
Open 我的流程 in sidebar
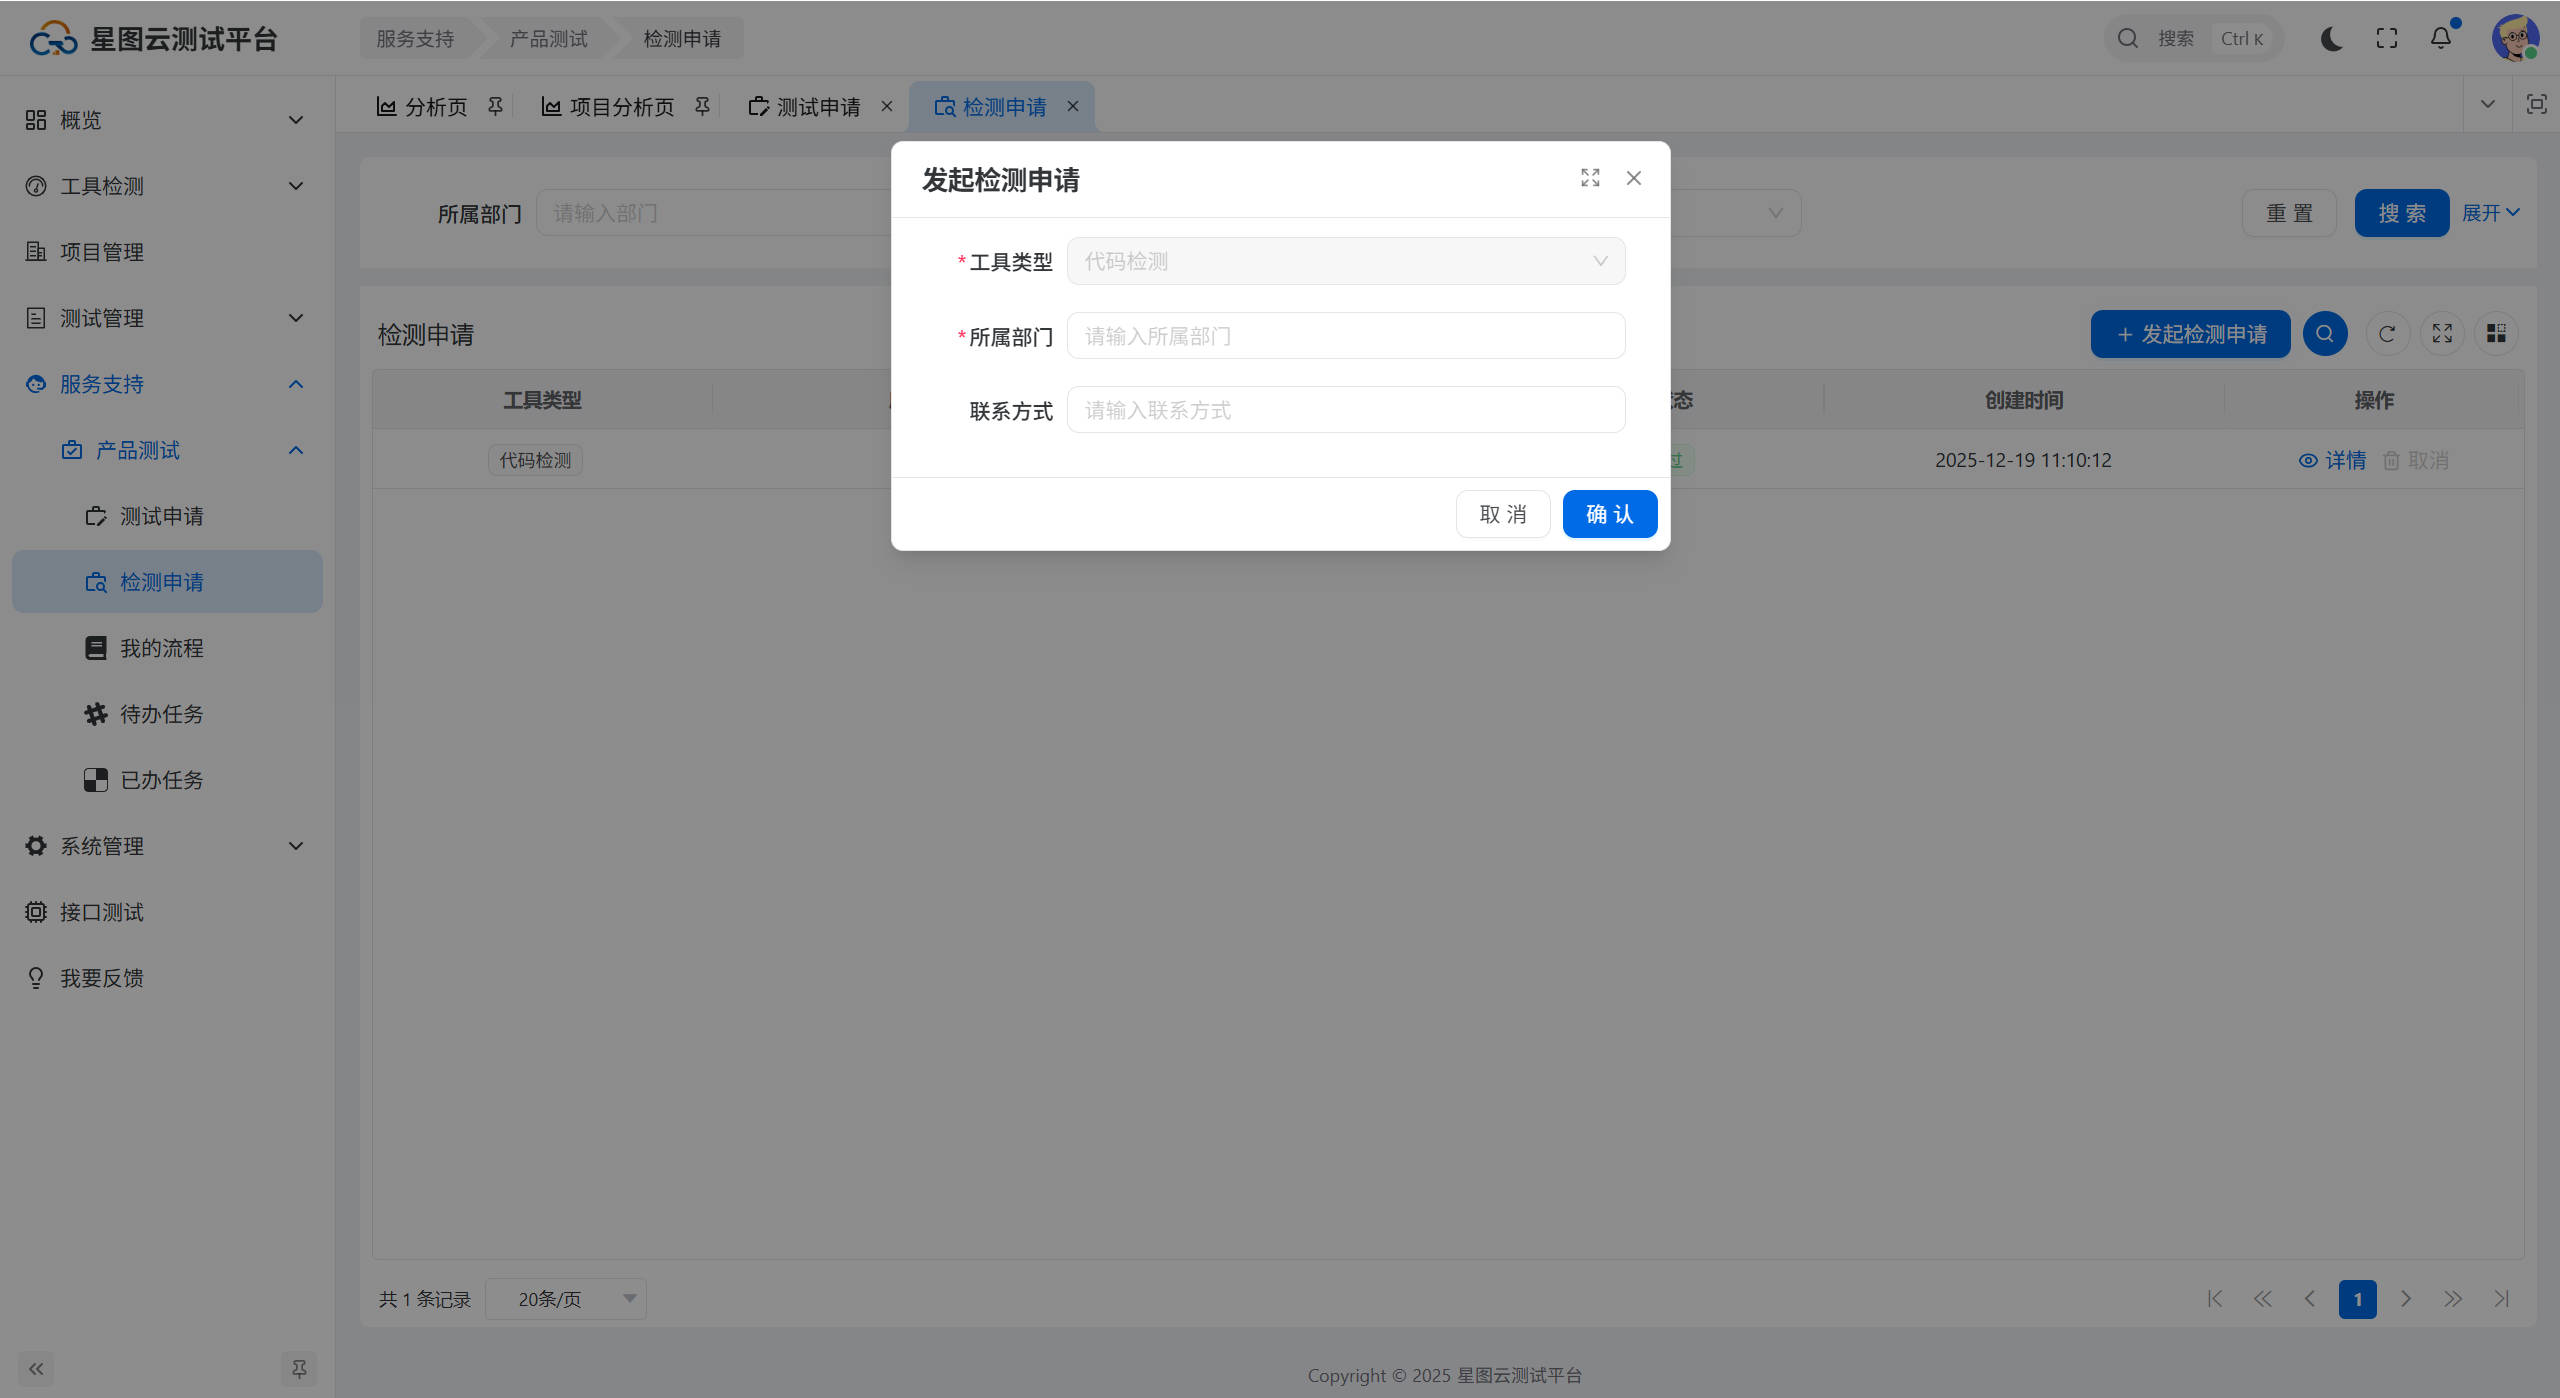[161, 648]
